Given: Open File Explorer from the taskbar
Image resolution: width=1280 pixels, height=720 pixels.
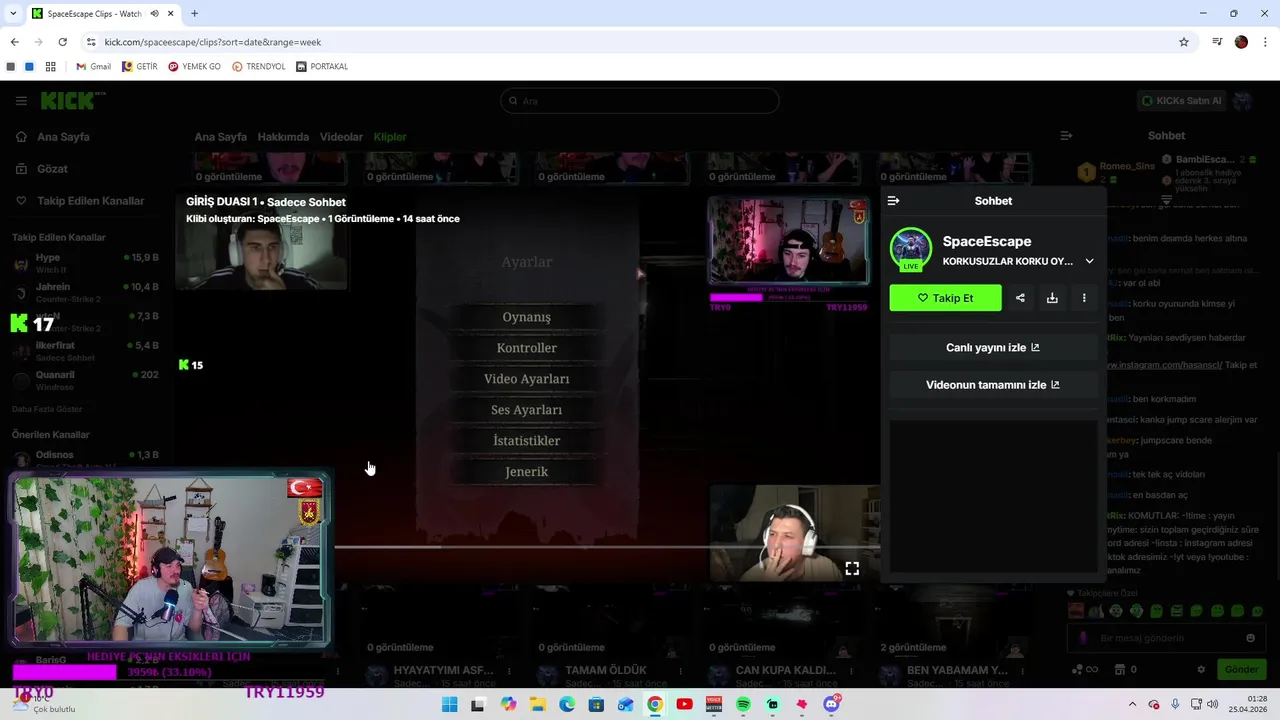Looking at the screenshot, I should pyautogui.click(x=537, y=705).
